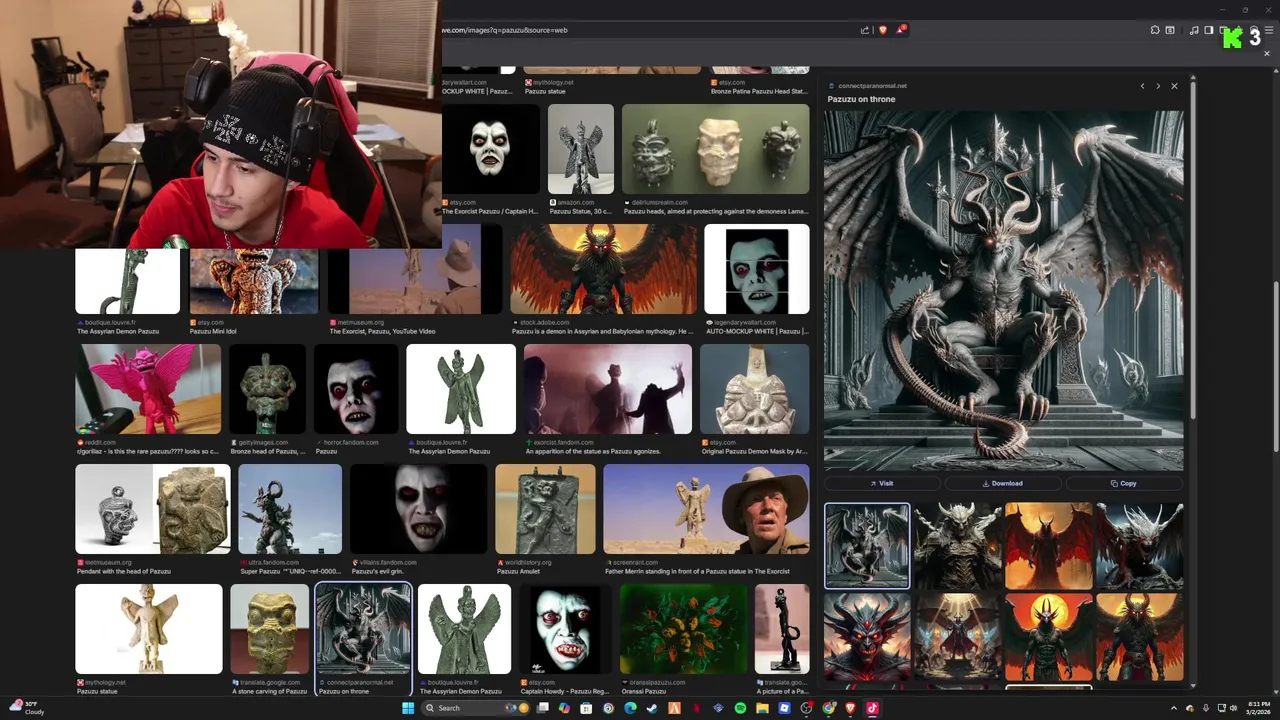Click the Visit button under the preview
Screen dimensions: 1280x720
click(x=882, y=483)
